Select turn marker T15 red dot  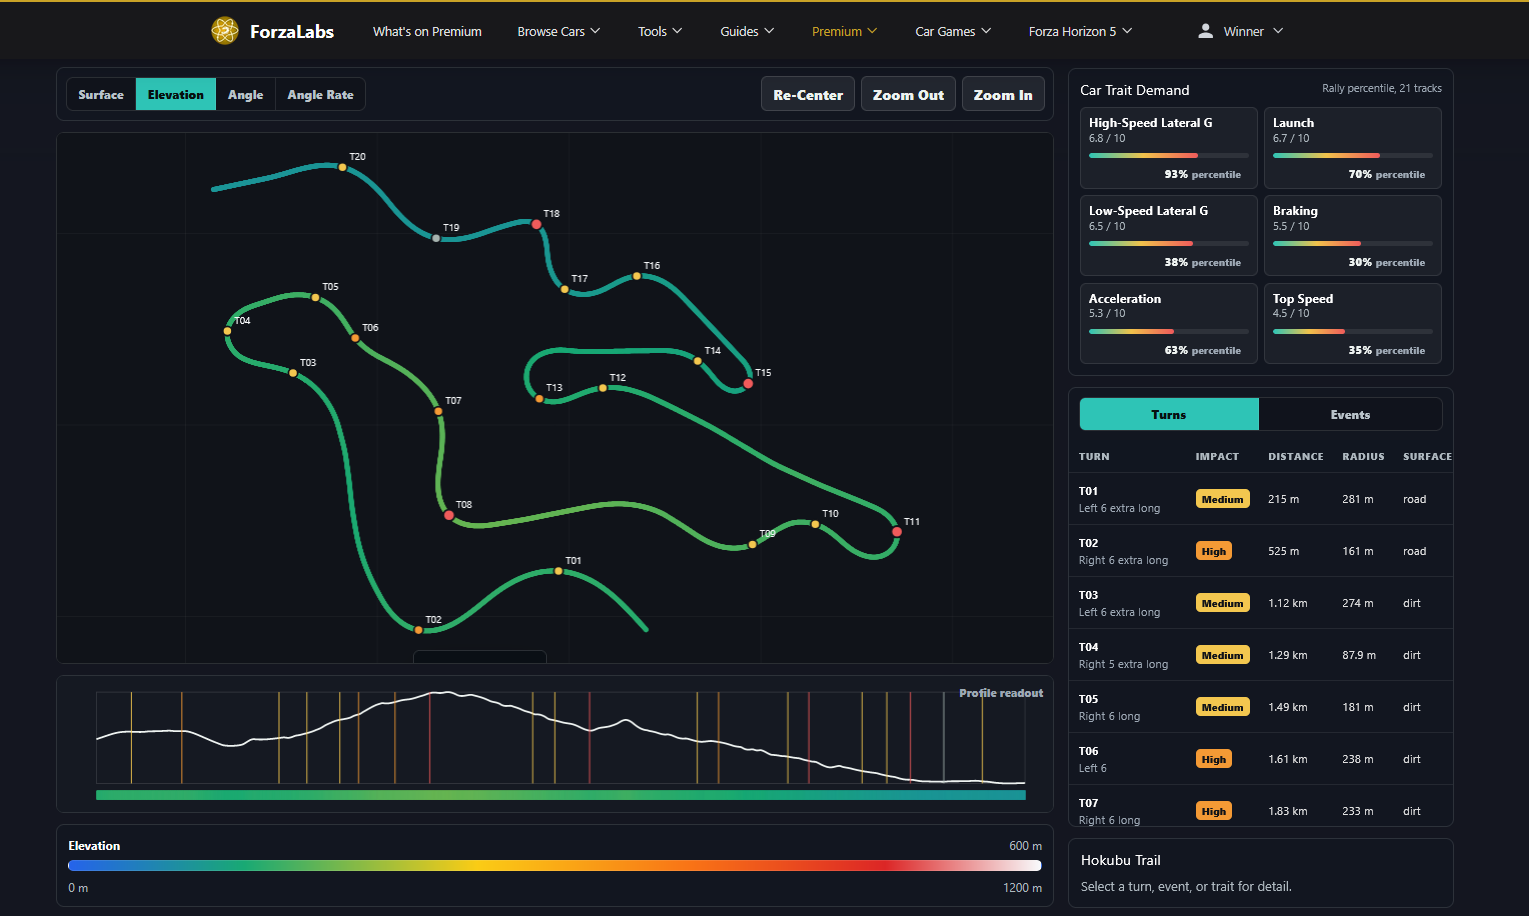click(x=748, y=383)
